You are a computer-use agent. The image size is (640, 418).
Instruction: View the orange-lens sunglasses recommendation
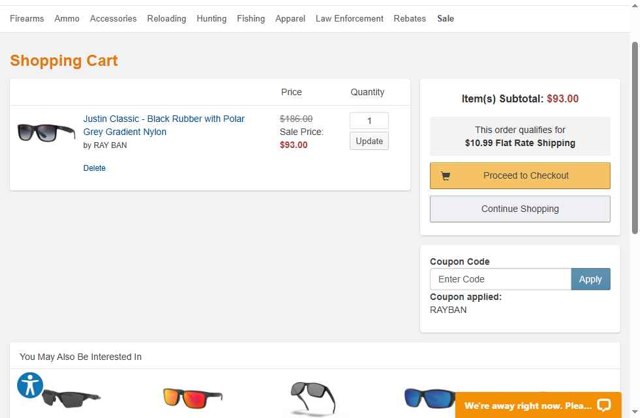[x=193, y=399]
